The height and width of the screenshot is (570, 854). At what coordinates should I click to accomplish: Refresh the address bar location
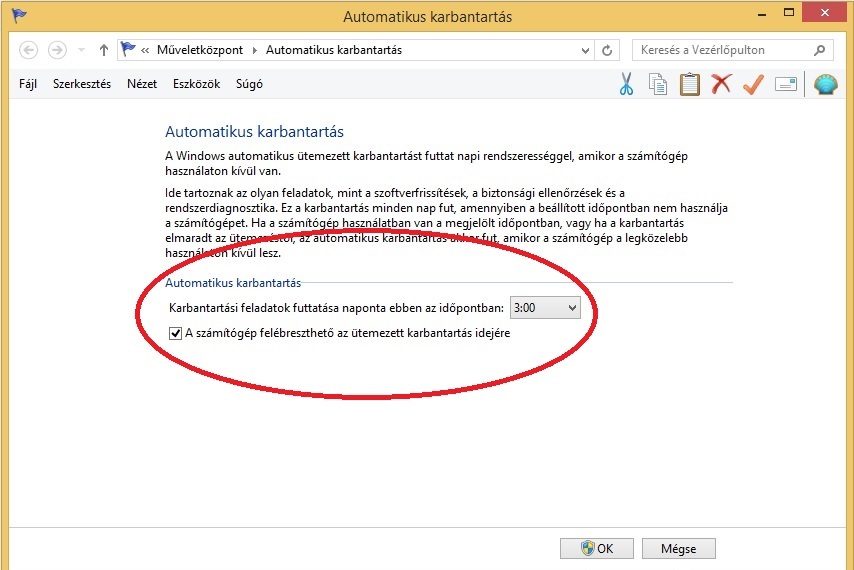click(x=607, y=50)
